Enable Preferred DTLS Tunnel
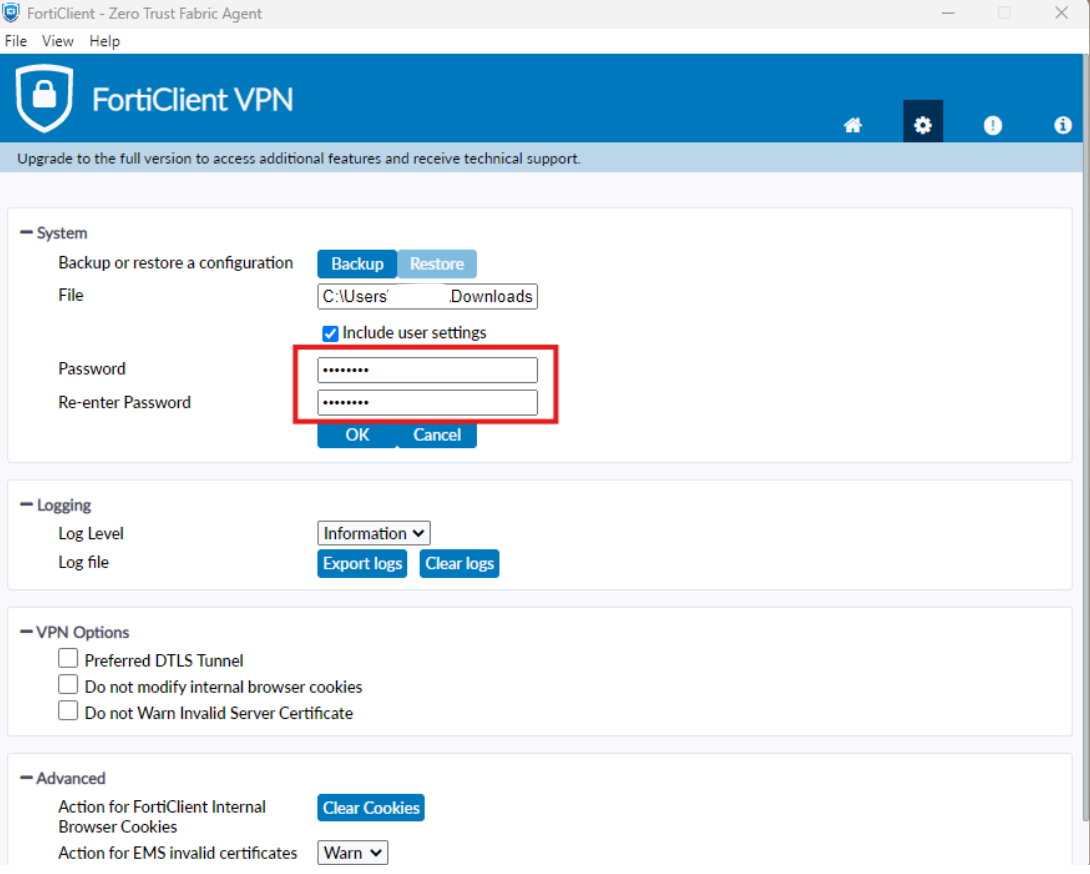1090x874 pixels. point(68,658)
